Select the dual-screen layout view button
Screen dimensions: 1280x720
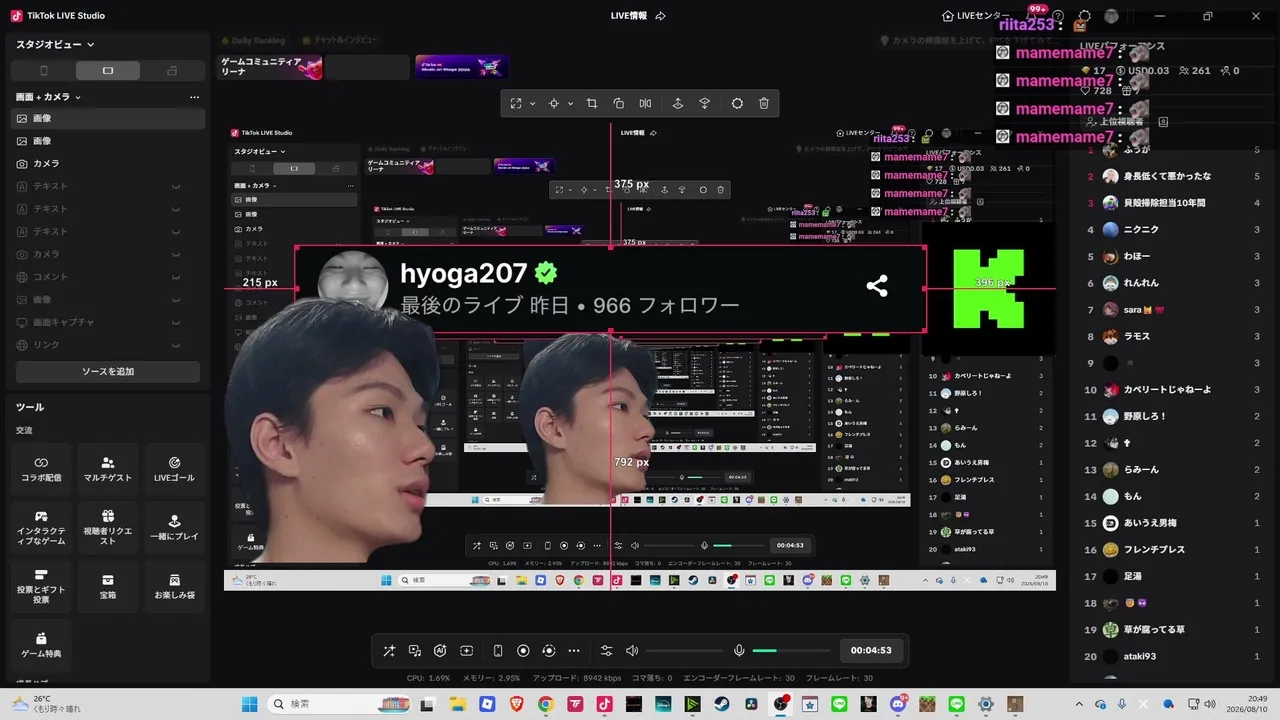click(x=172, y=71)
